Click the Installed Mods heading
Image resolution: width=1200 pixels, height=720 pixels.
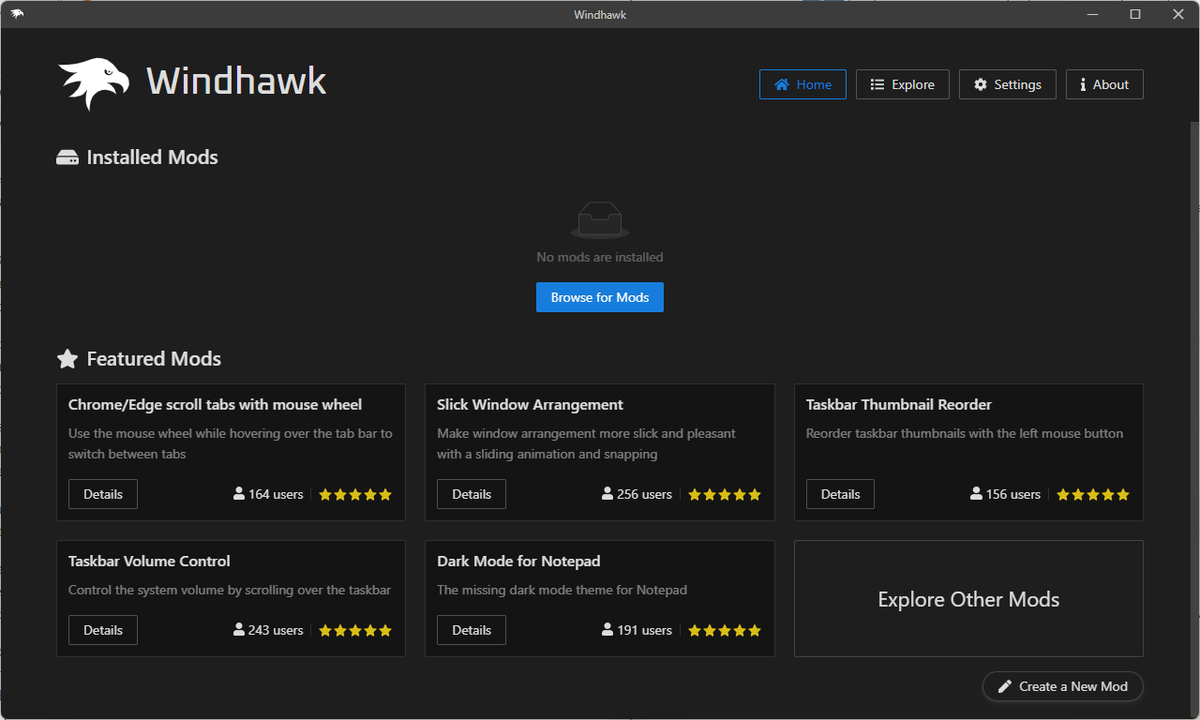(x=152, y=157)
